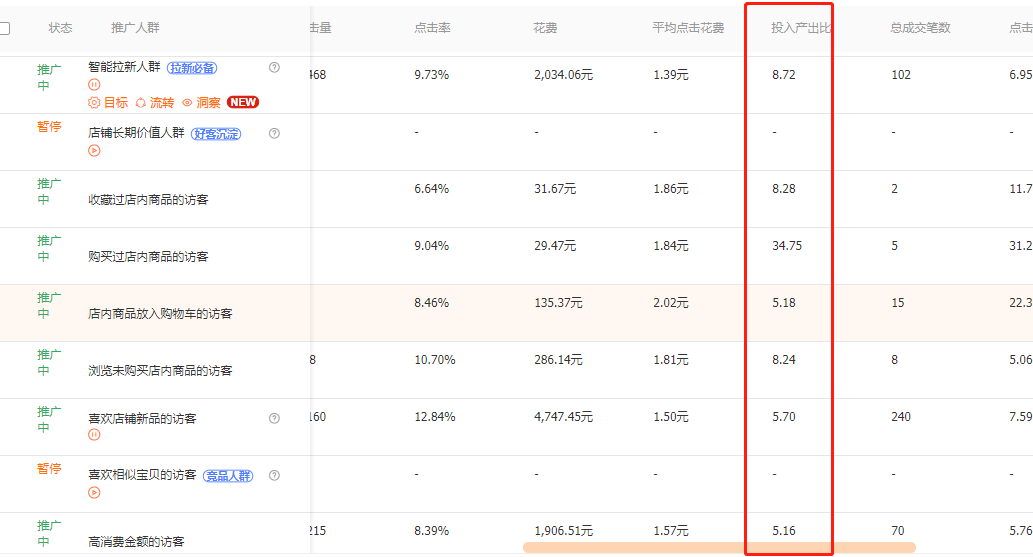Viewport: 1033px width, 557px height.
Task: Open 流转 under 智能拉新人群
Action: point(154,102)
